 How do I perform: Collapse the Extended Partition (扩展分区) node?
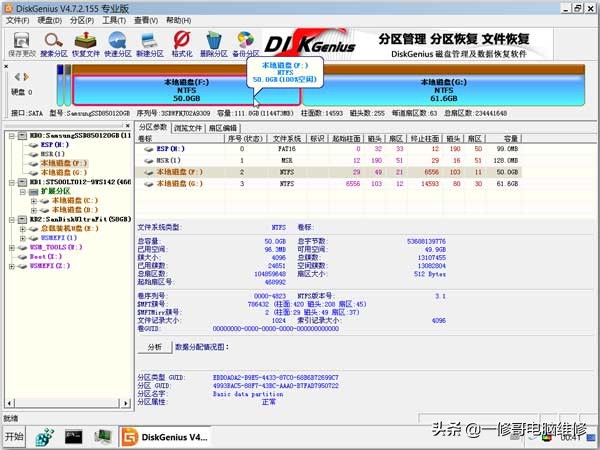tap(23, 191)
